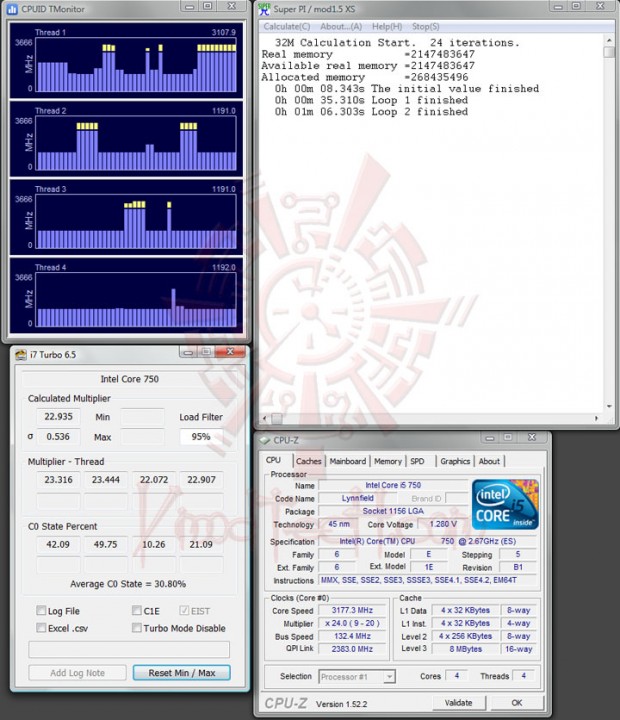620x720 pixels.
Task: Click Stop(S) in Super PI menu
Action: (425, 27)
